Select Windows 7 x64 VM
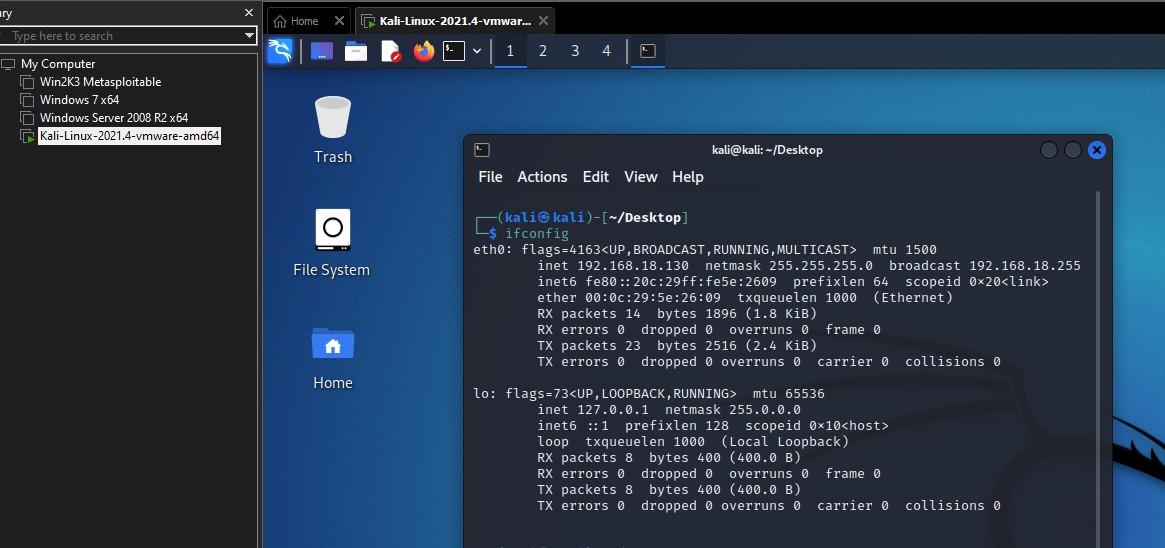This screenshot has height=548, width=1165. click(79, 100)
